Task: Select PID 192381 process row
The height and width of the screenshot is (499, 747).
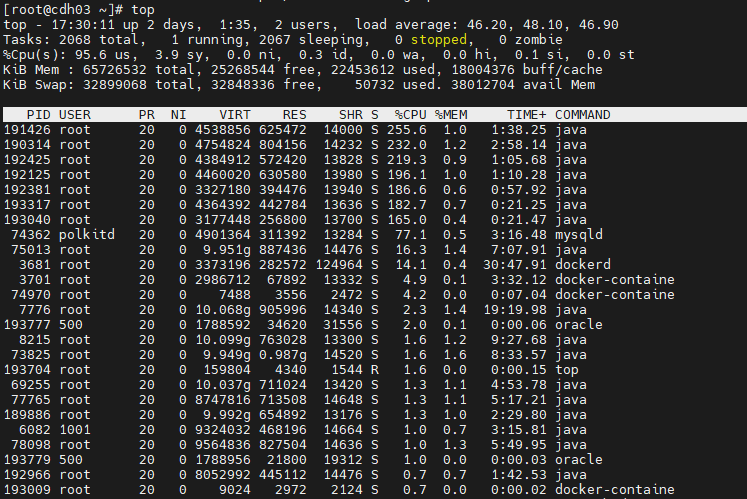Action: (27, 190)
